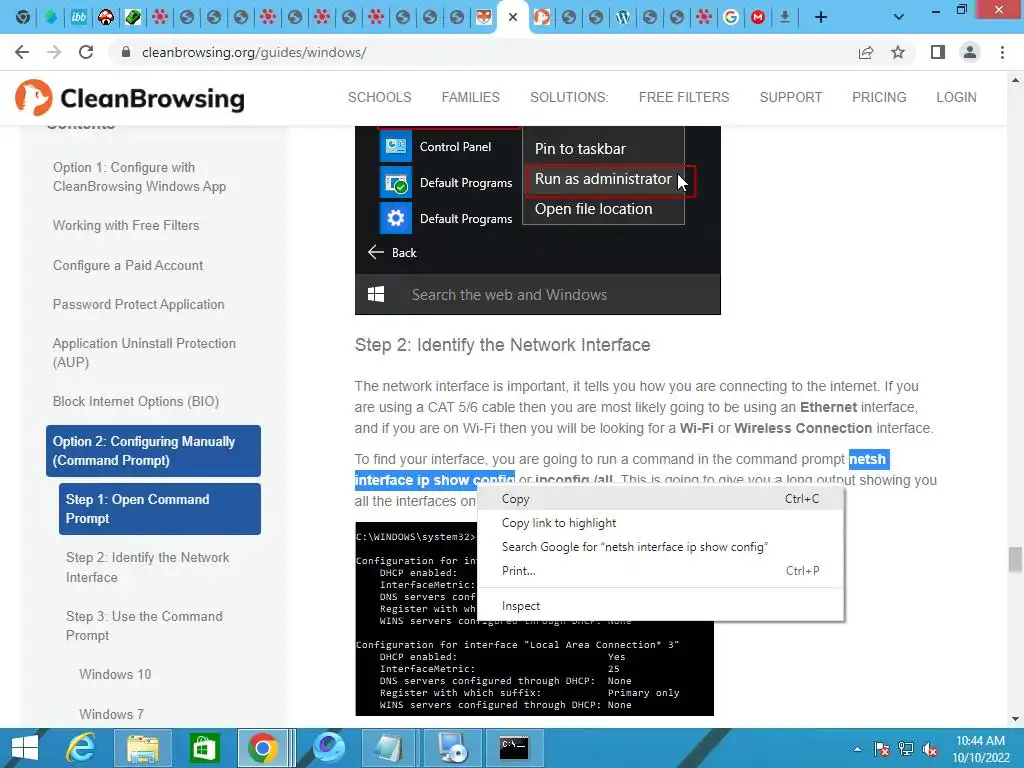Bookmark this page with the star icon
This screenshot has width=1024, height=768.
898,52
